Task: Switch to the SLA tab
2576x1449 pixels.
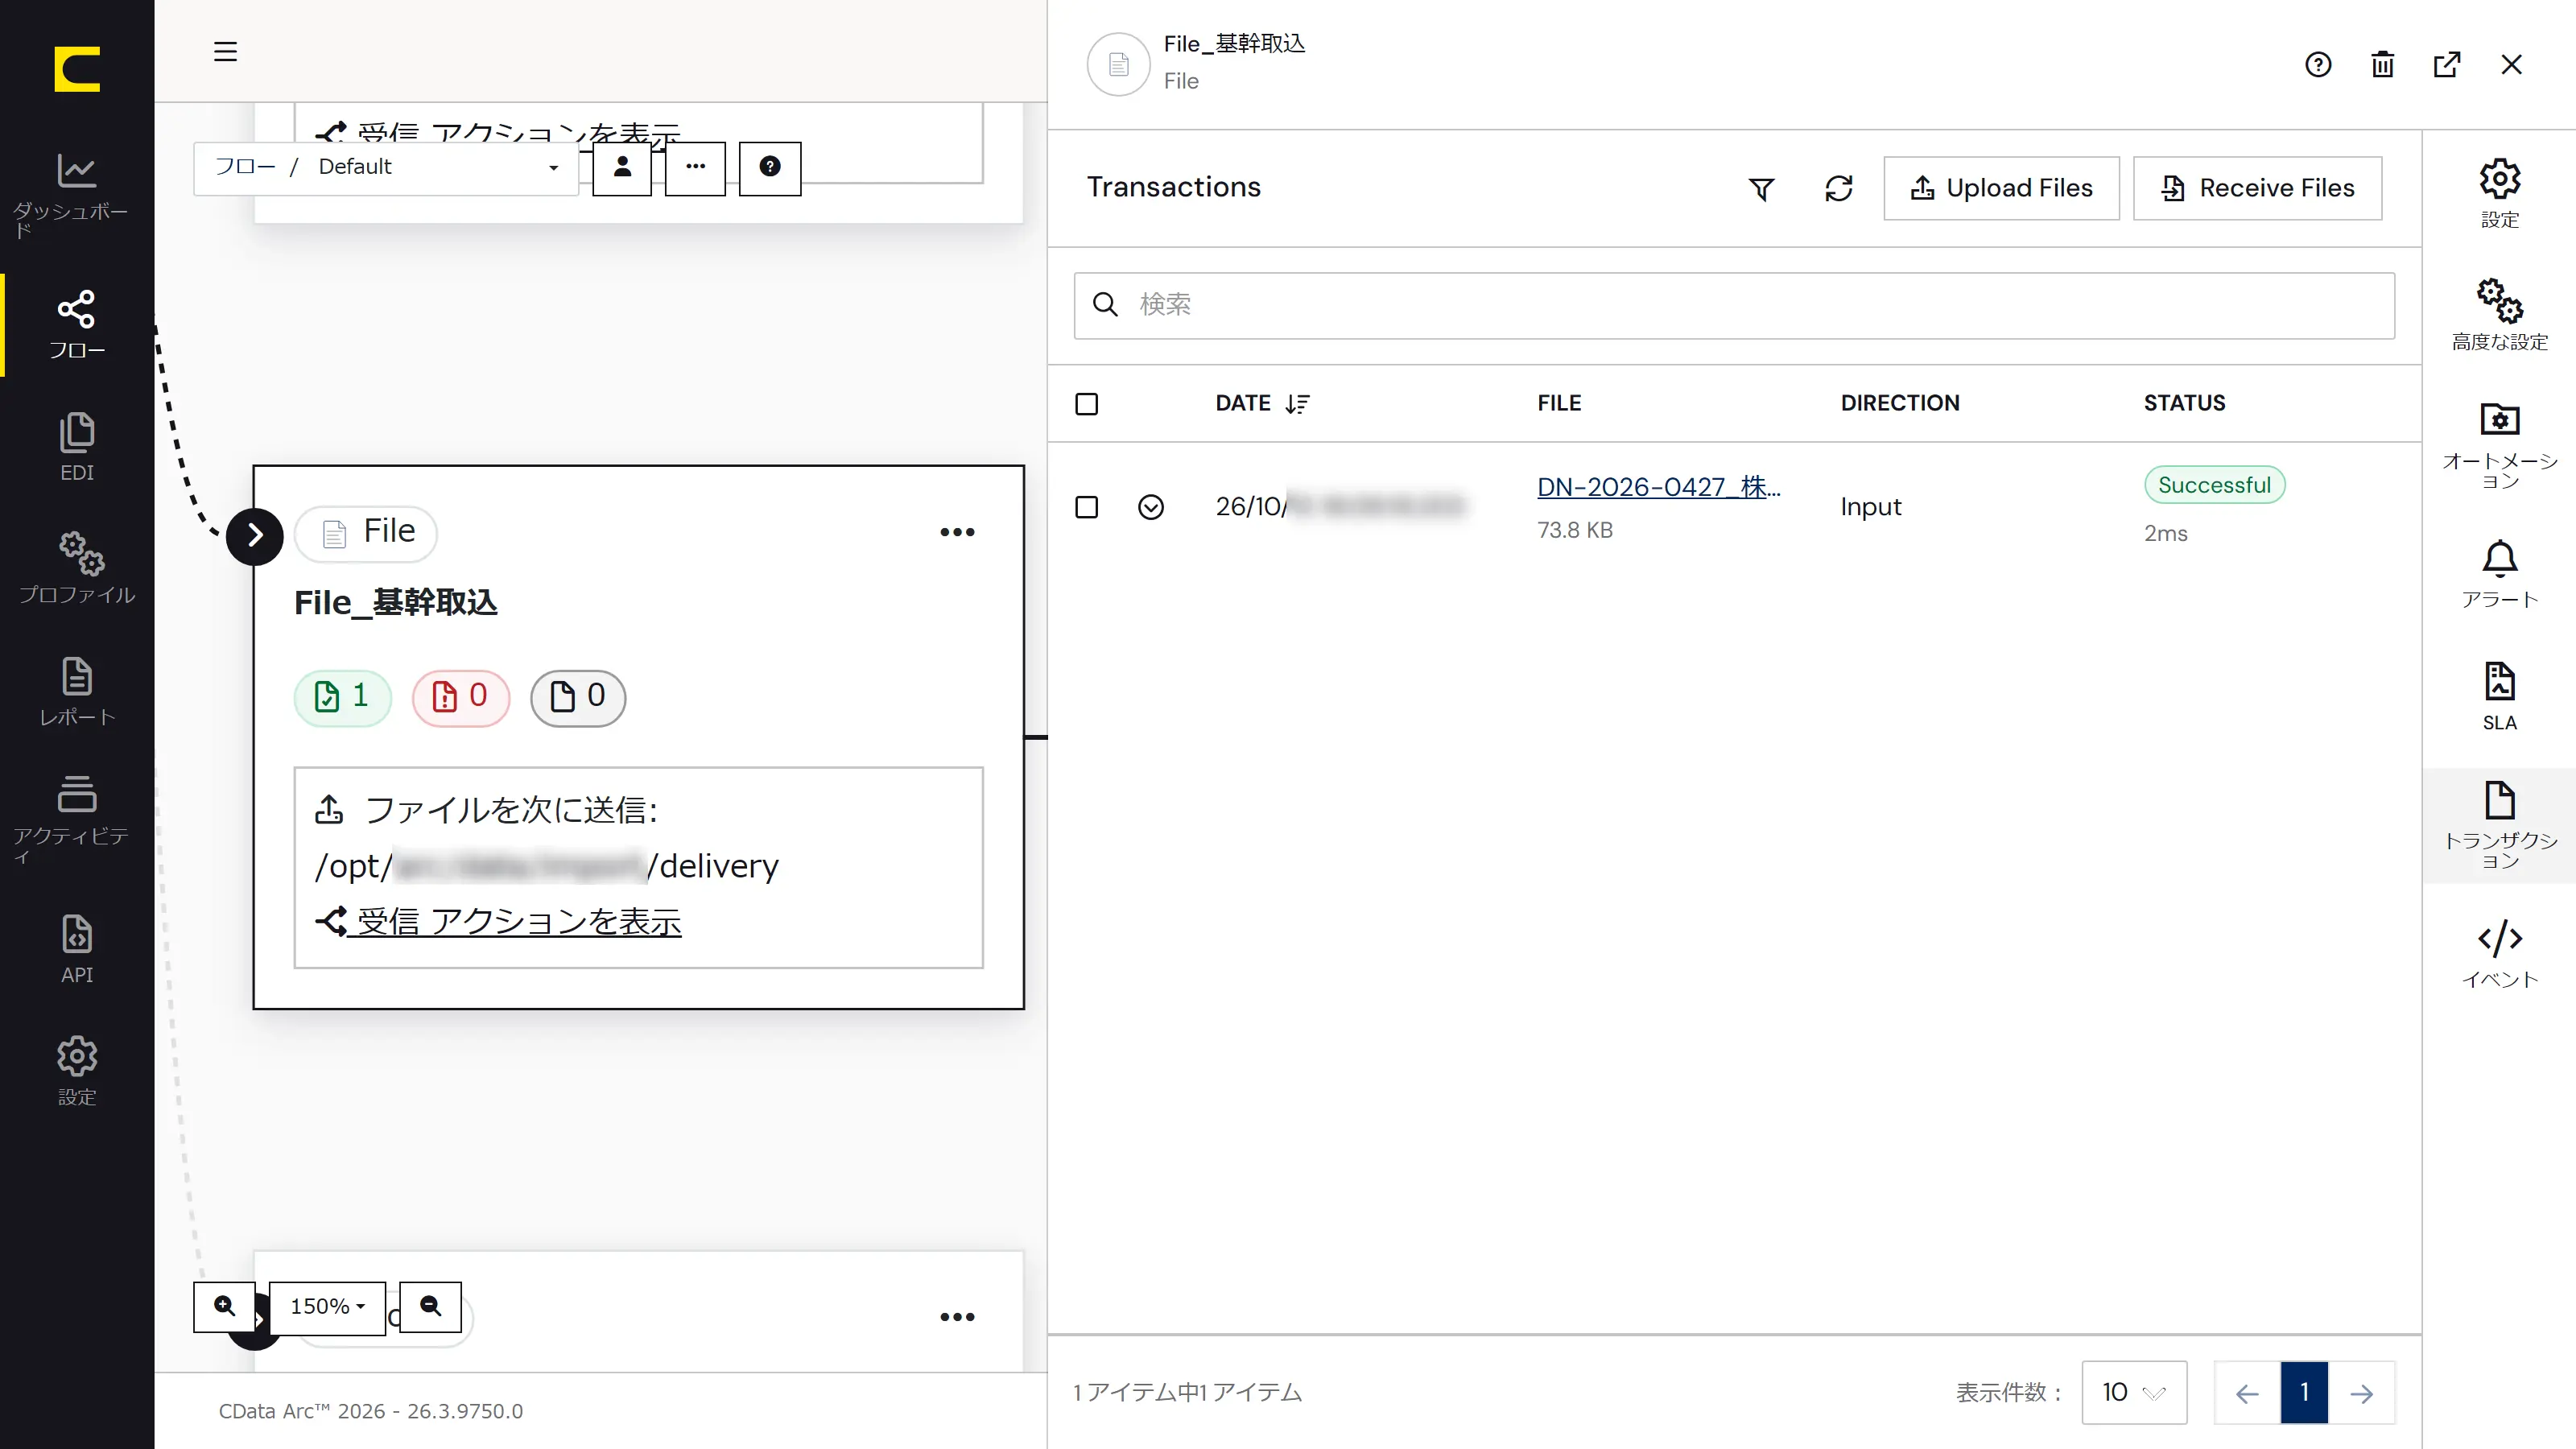Action: point(2499,697)
